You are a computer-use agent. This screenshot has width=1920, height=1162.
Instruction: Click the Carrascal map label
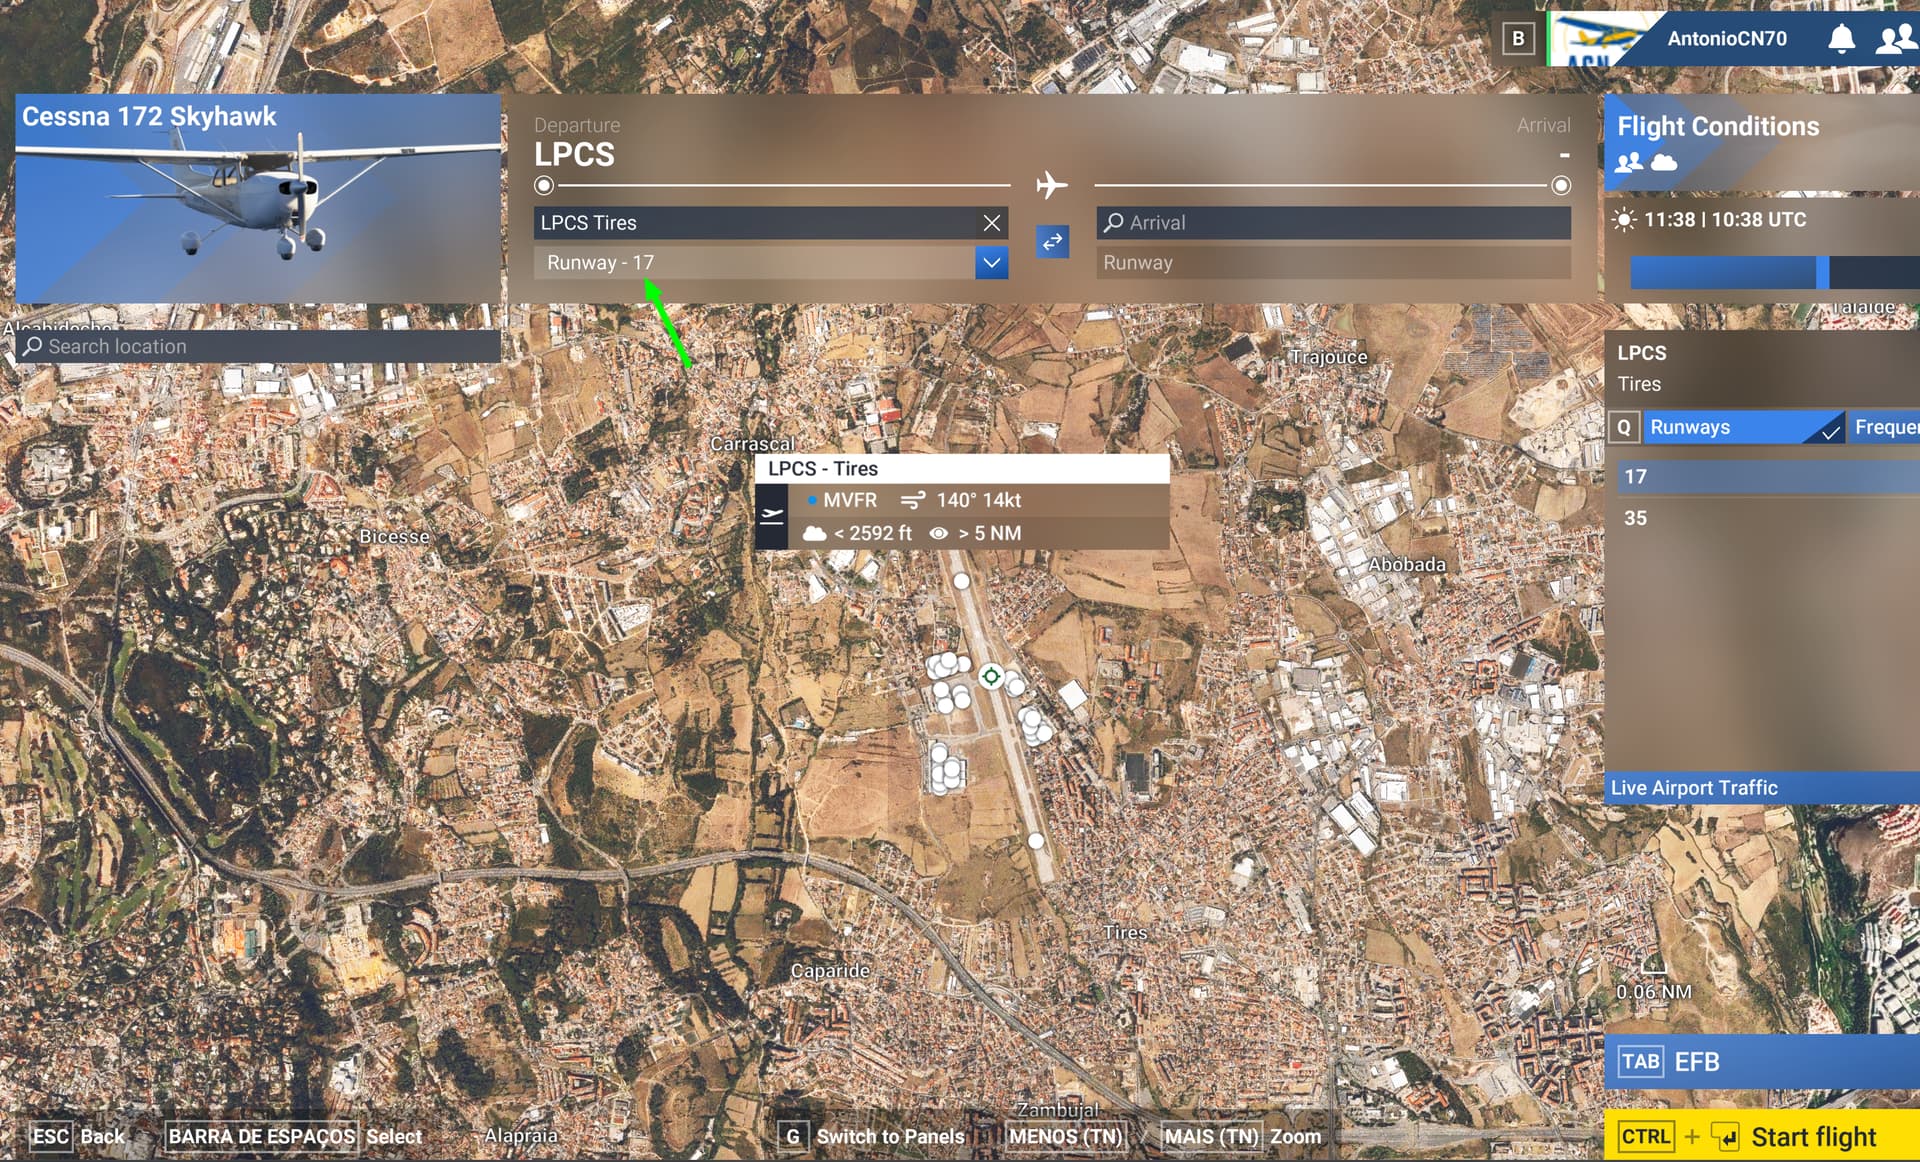752,443
